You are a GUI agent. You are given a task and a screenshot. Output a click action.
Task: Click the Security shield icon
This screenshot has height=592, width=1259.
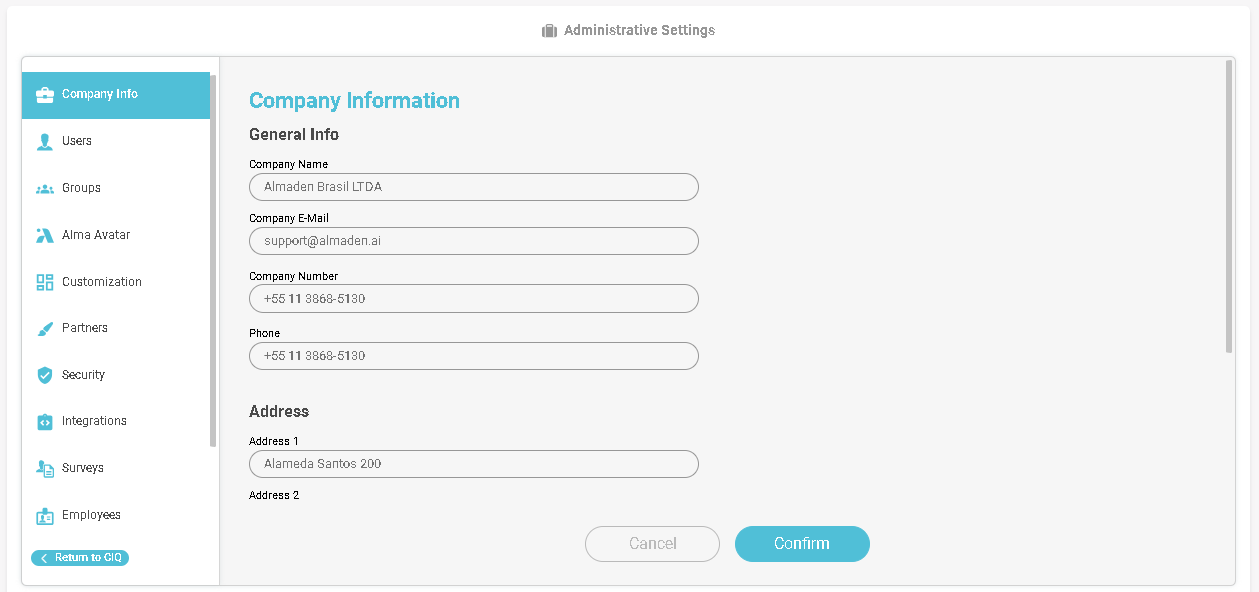tap(44, 375)
